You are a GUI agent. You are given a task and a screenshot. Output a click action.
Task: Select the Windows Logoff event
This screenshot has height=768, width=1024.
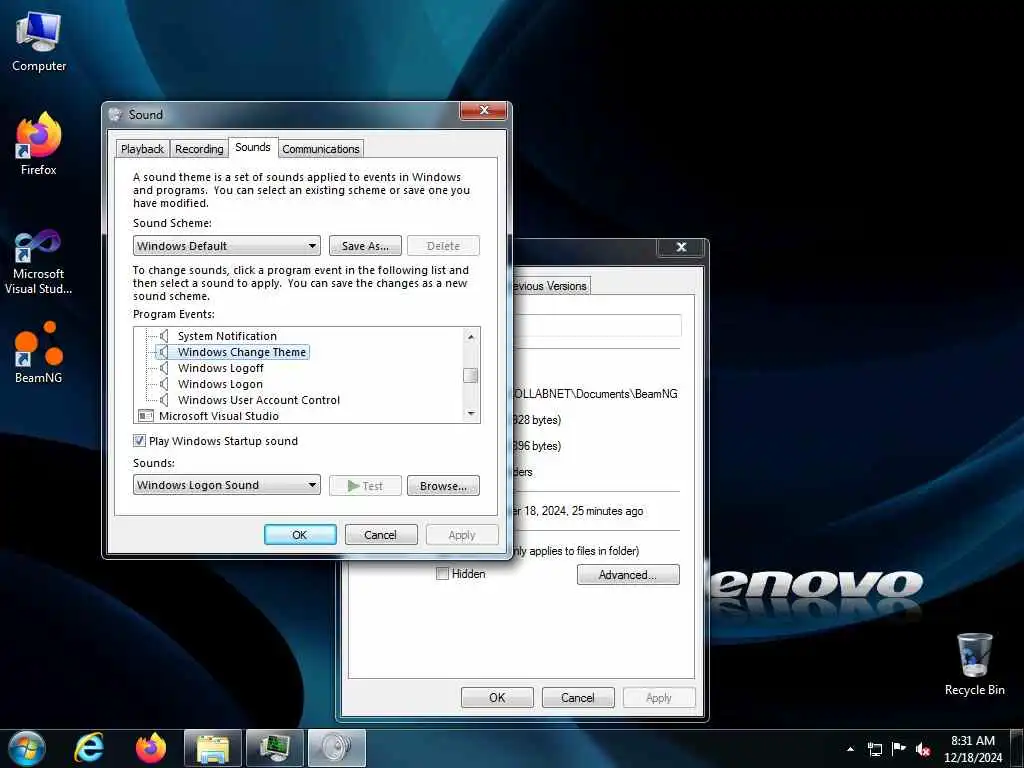click(x=221, y=368)
